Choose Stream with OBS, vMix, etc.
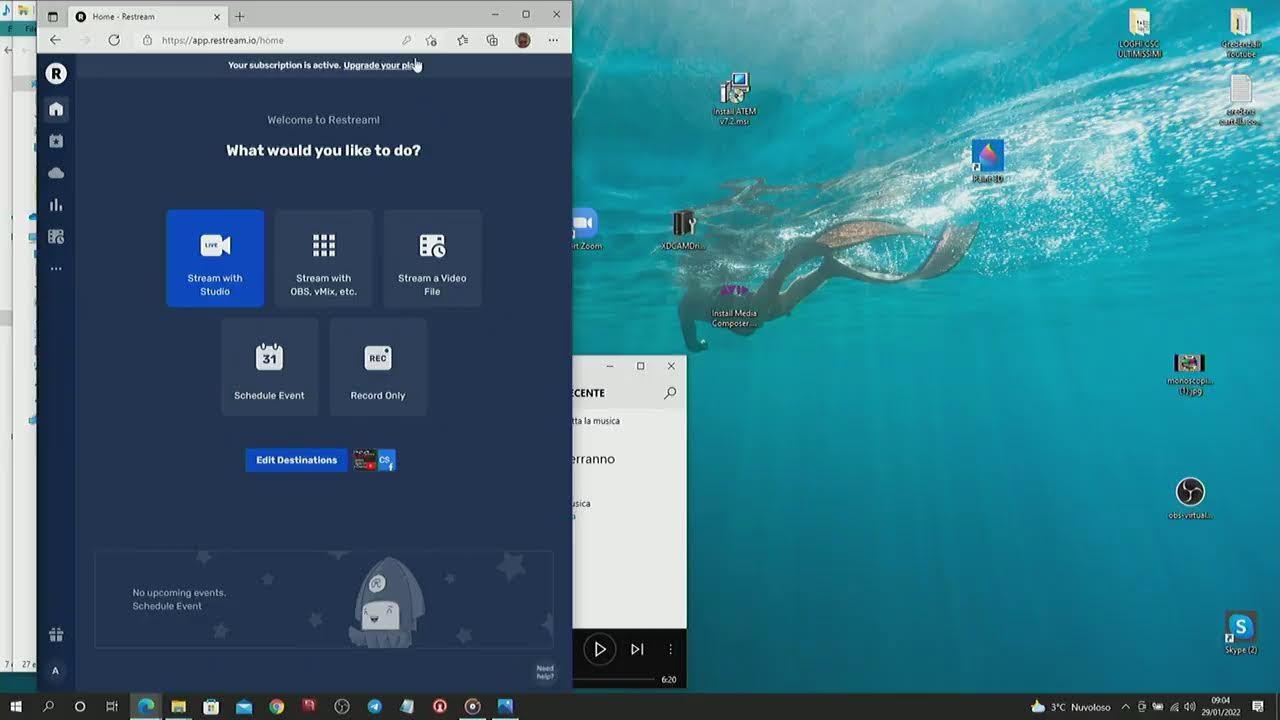 click(x=323, y=258)
